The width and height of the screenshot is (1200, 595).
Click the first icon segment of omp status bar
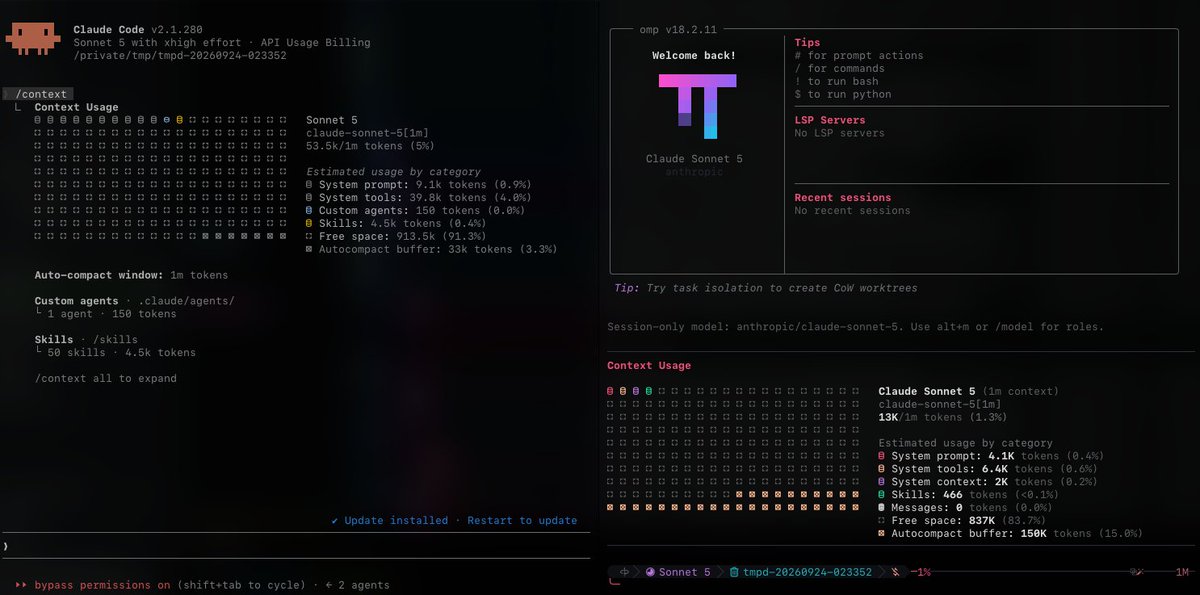(625, 573)
